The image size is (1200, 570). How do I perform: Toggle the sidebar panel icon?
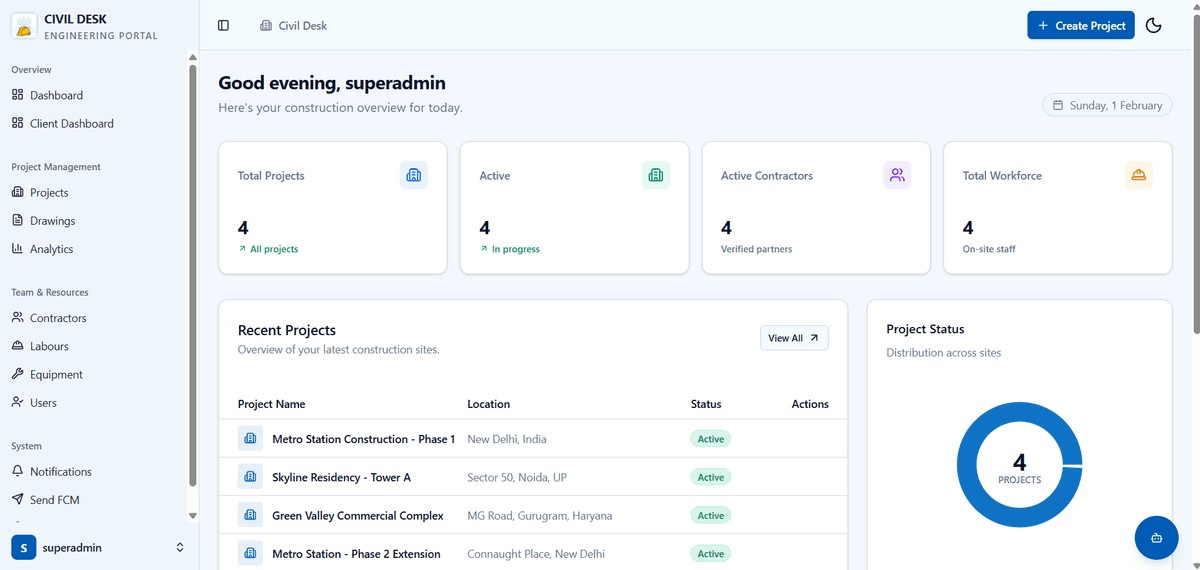[x=223, y=25]
